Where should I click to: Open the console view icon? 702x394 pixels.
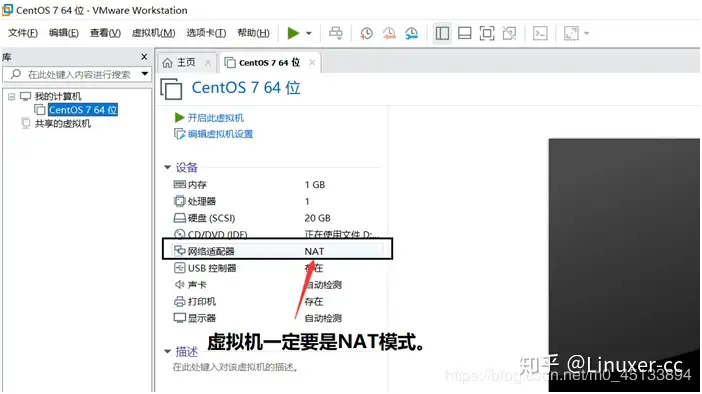tap(540, 33)
